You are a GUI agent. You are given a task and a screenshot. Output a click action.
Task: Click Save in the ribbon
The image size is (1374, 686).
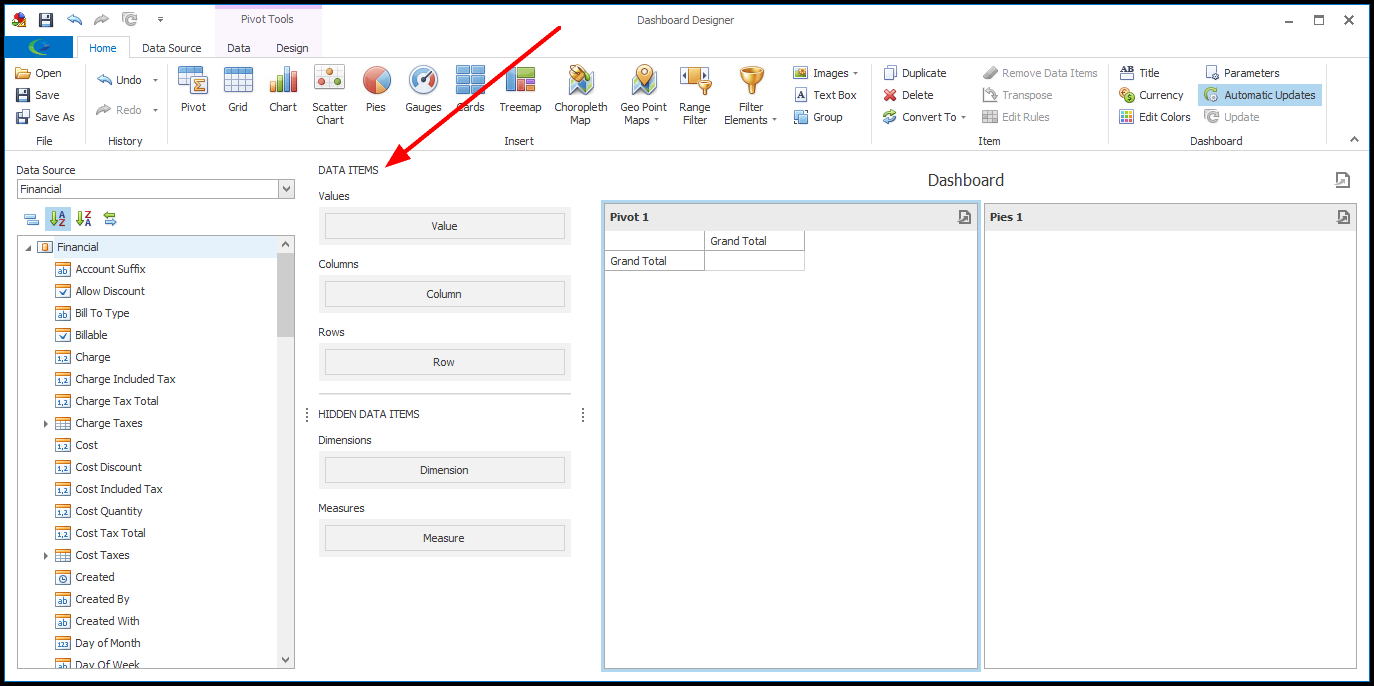[x=37, y=95]
